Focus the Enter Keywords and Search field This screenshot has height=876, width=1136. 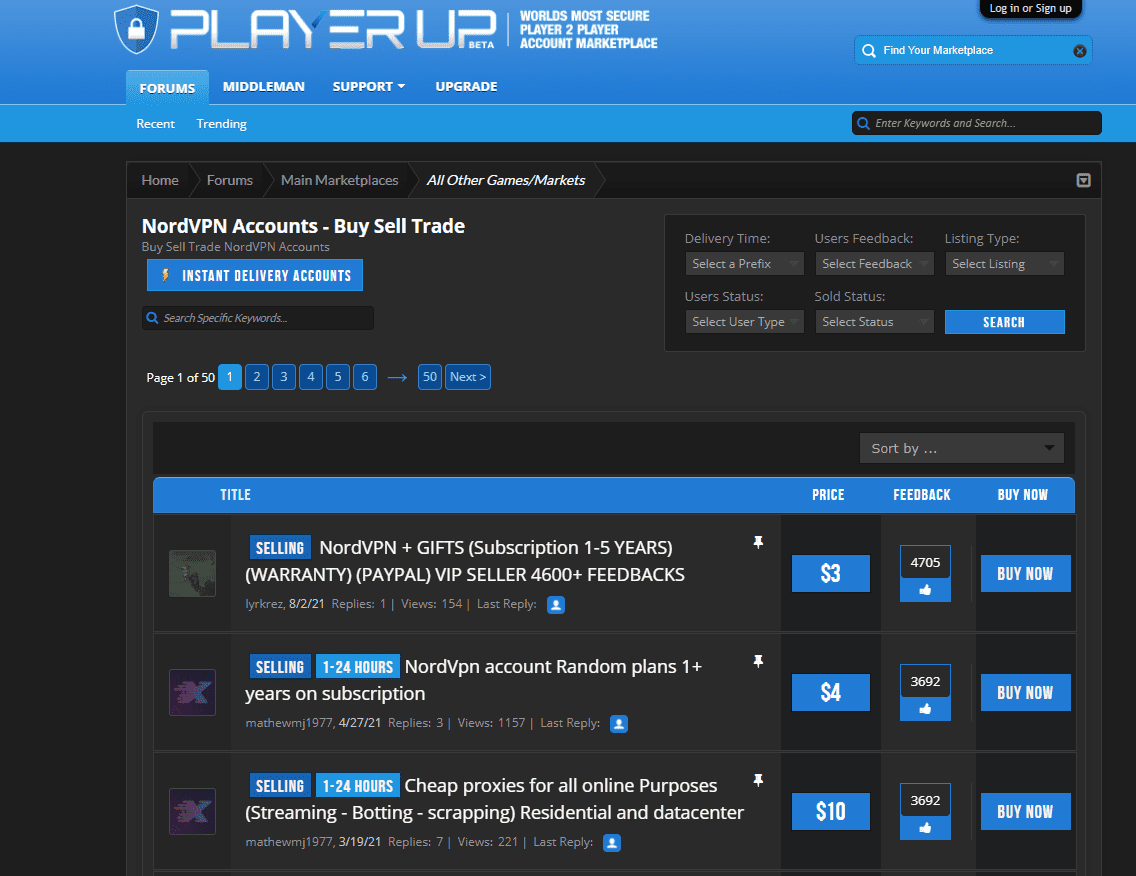[977, 123]
